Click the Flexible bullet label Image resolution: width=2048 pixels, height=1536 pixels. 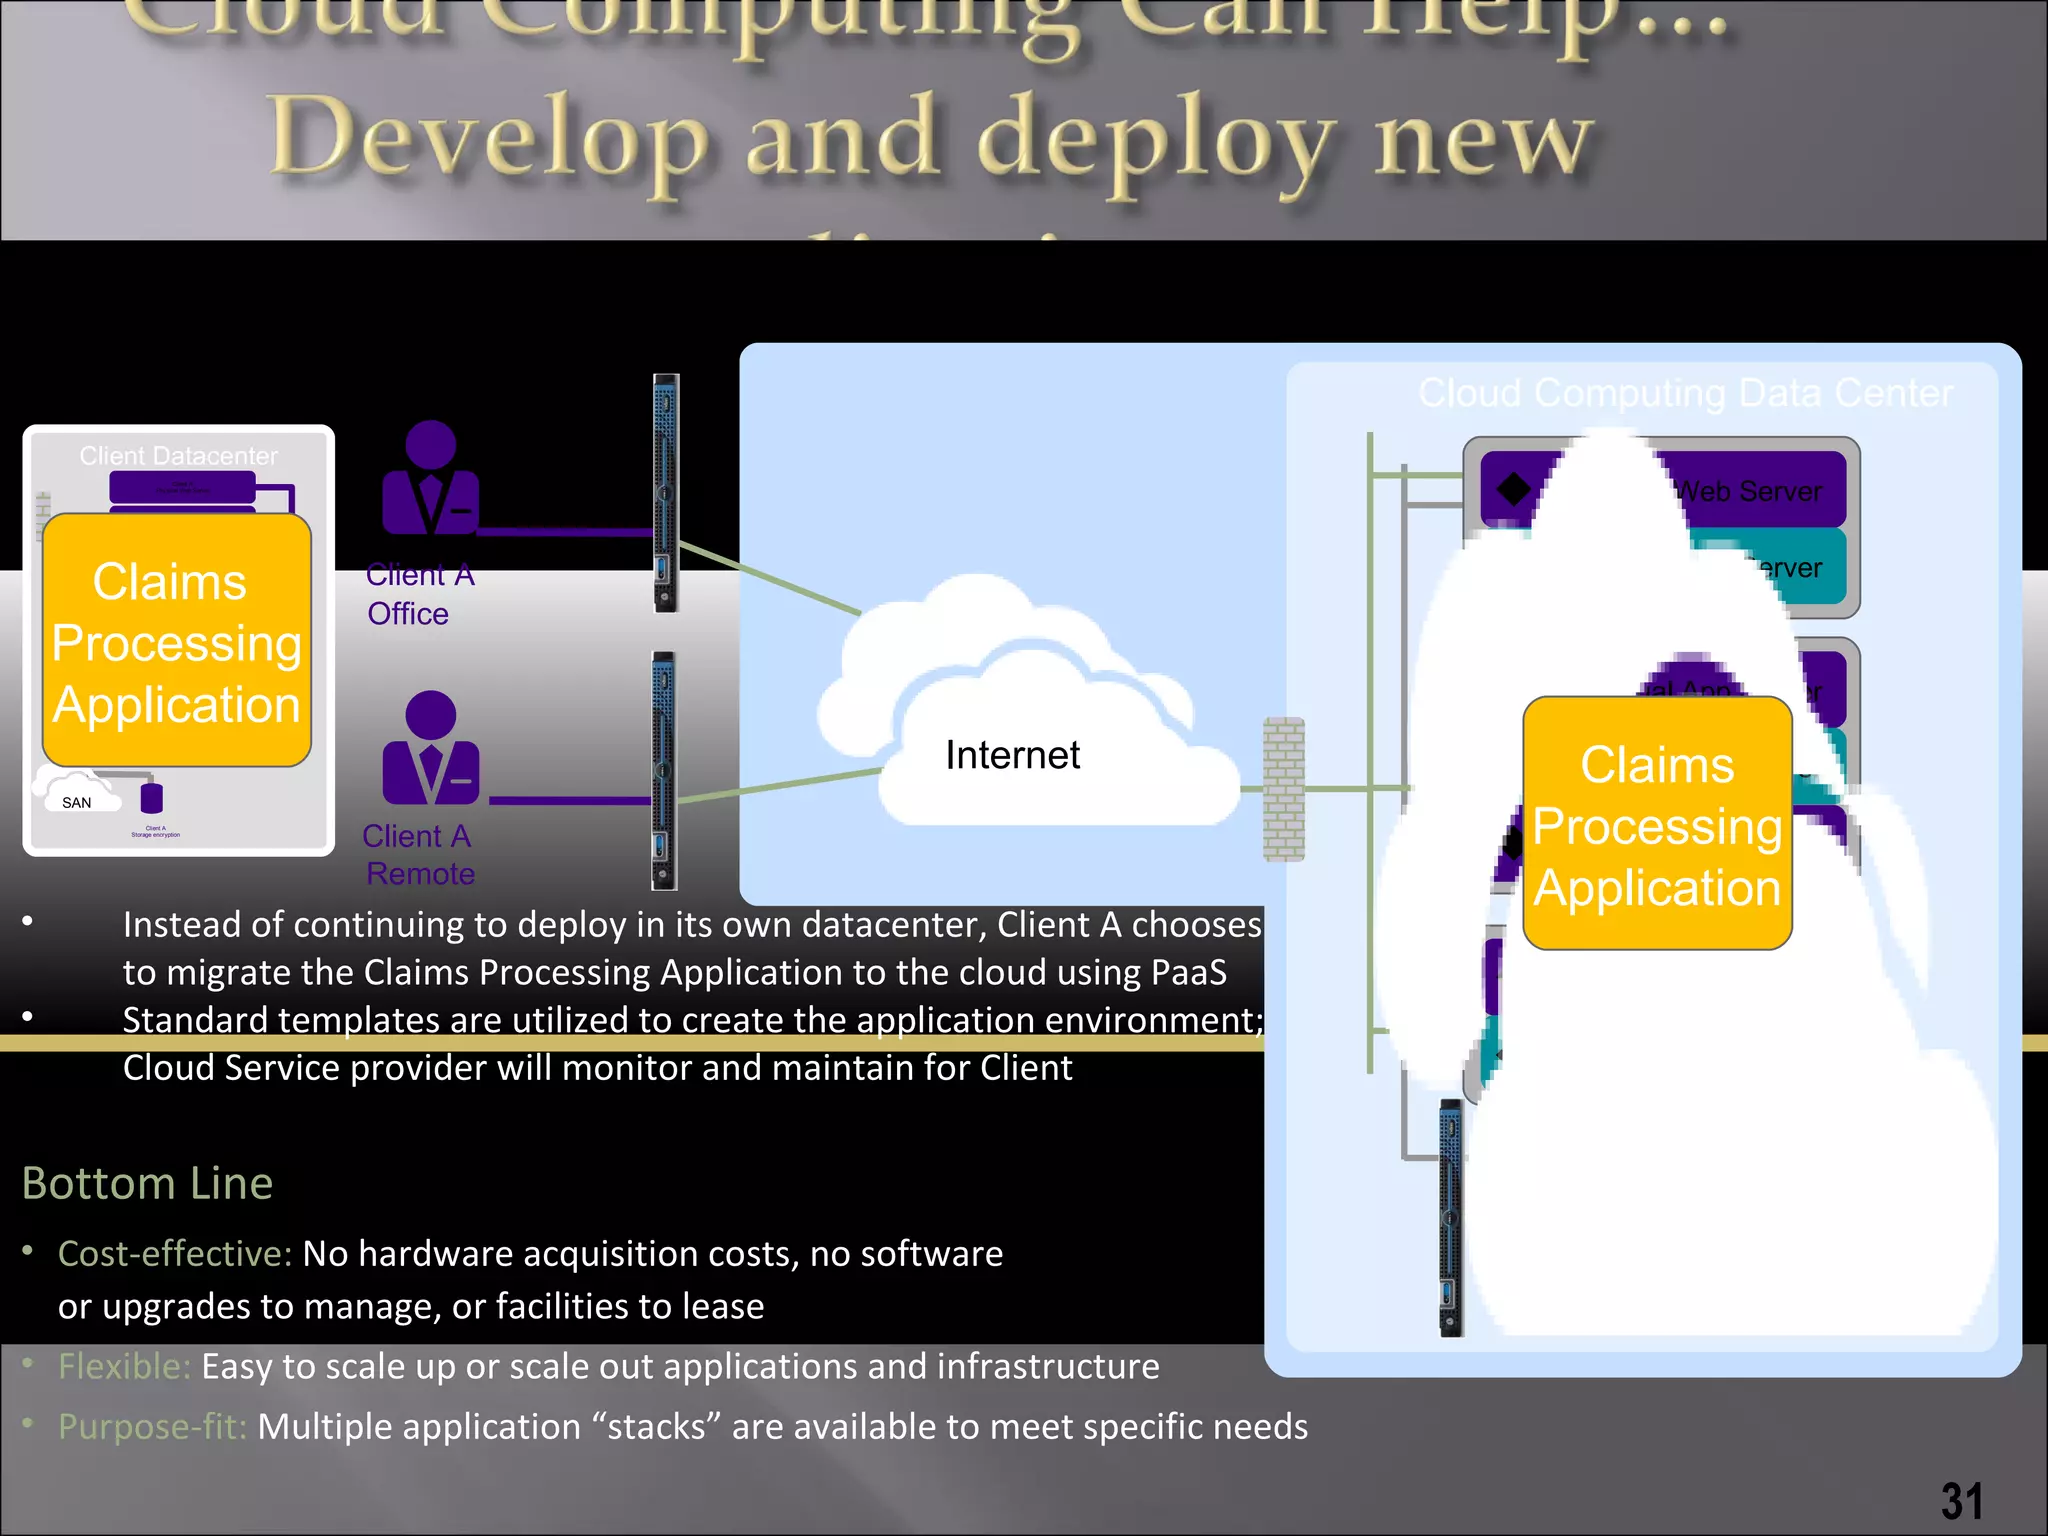pyautogui.click(x=124, y=1366)
